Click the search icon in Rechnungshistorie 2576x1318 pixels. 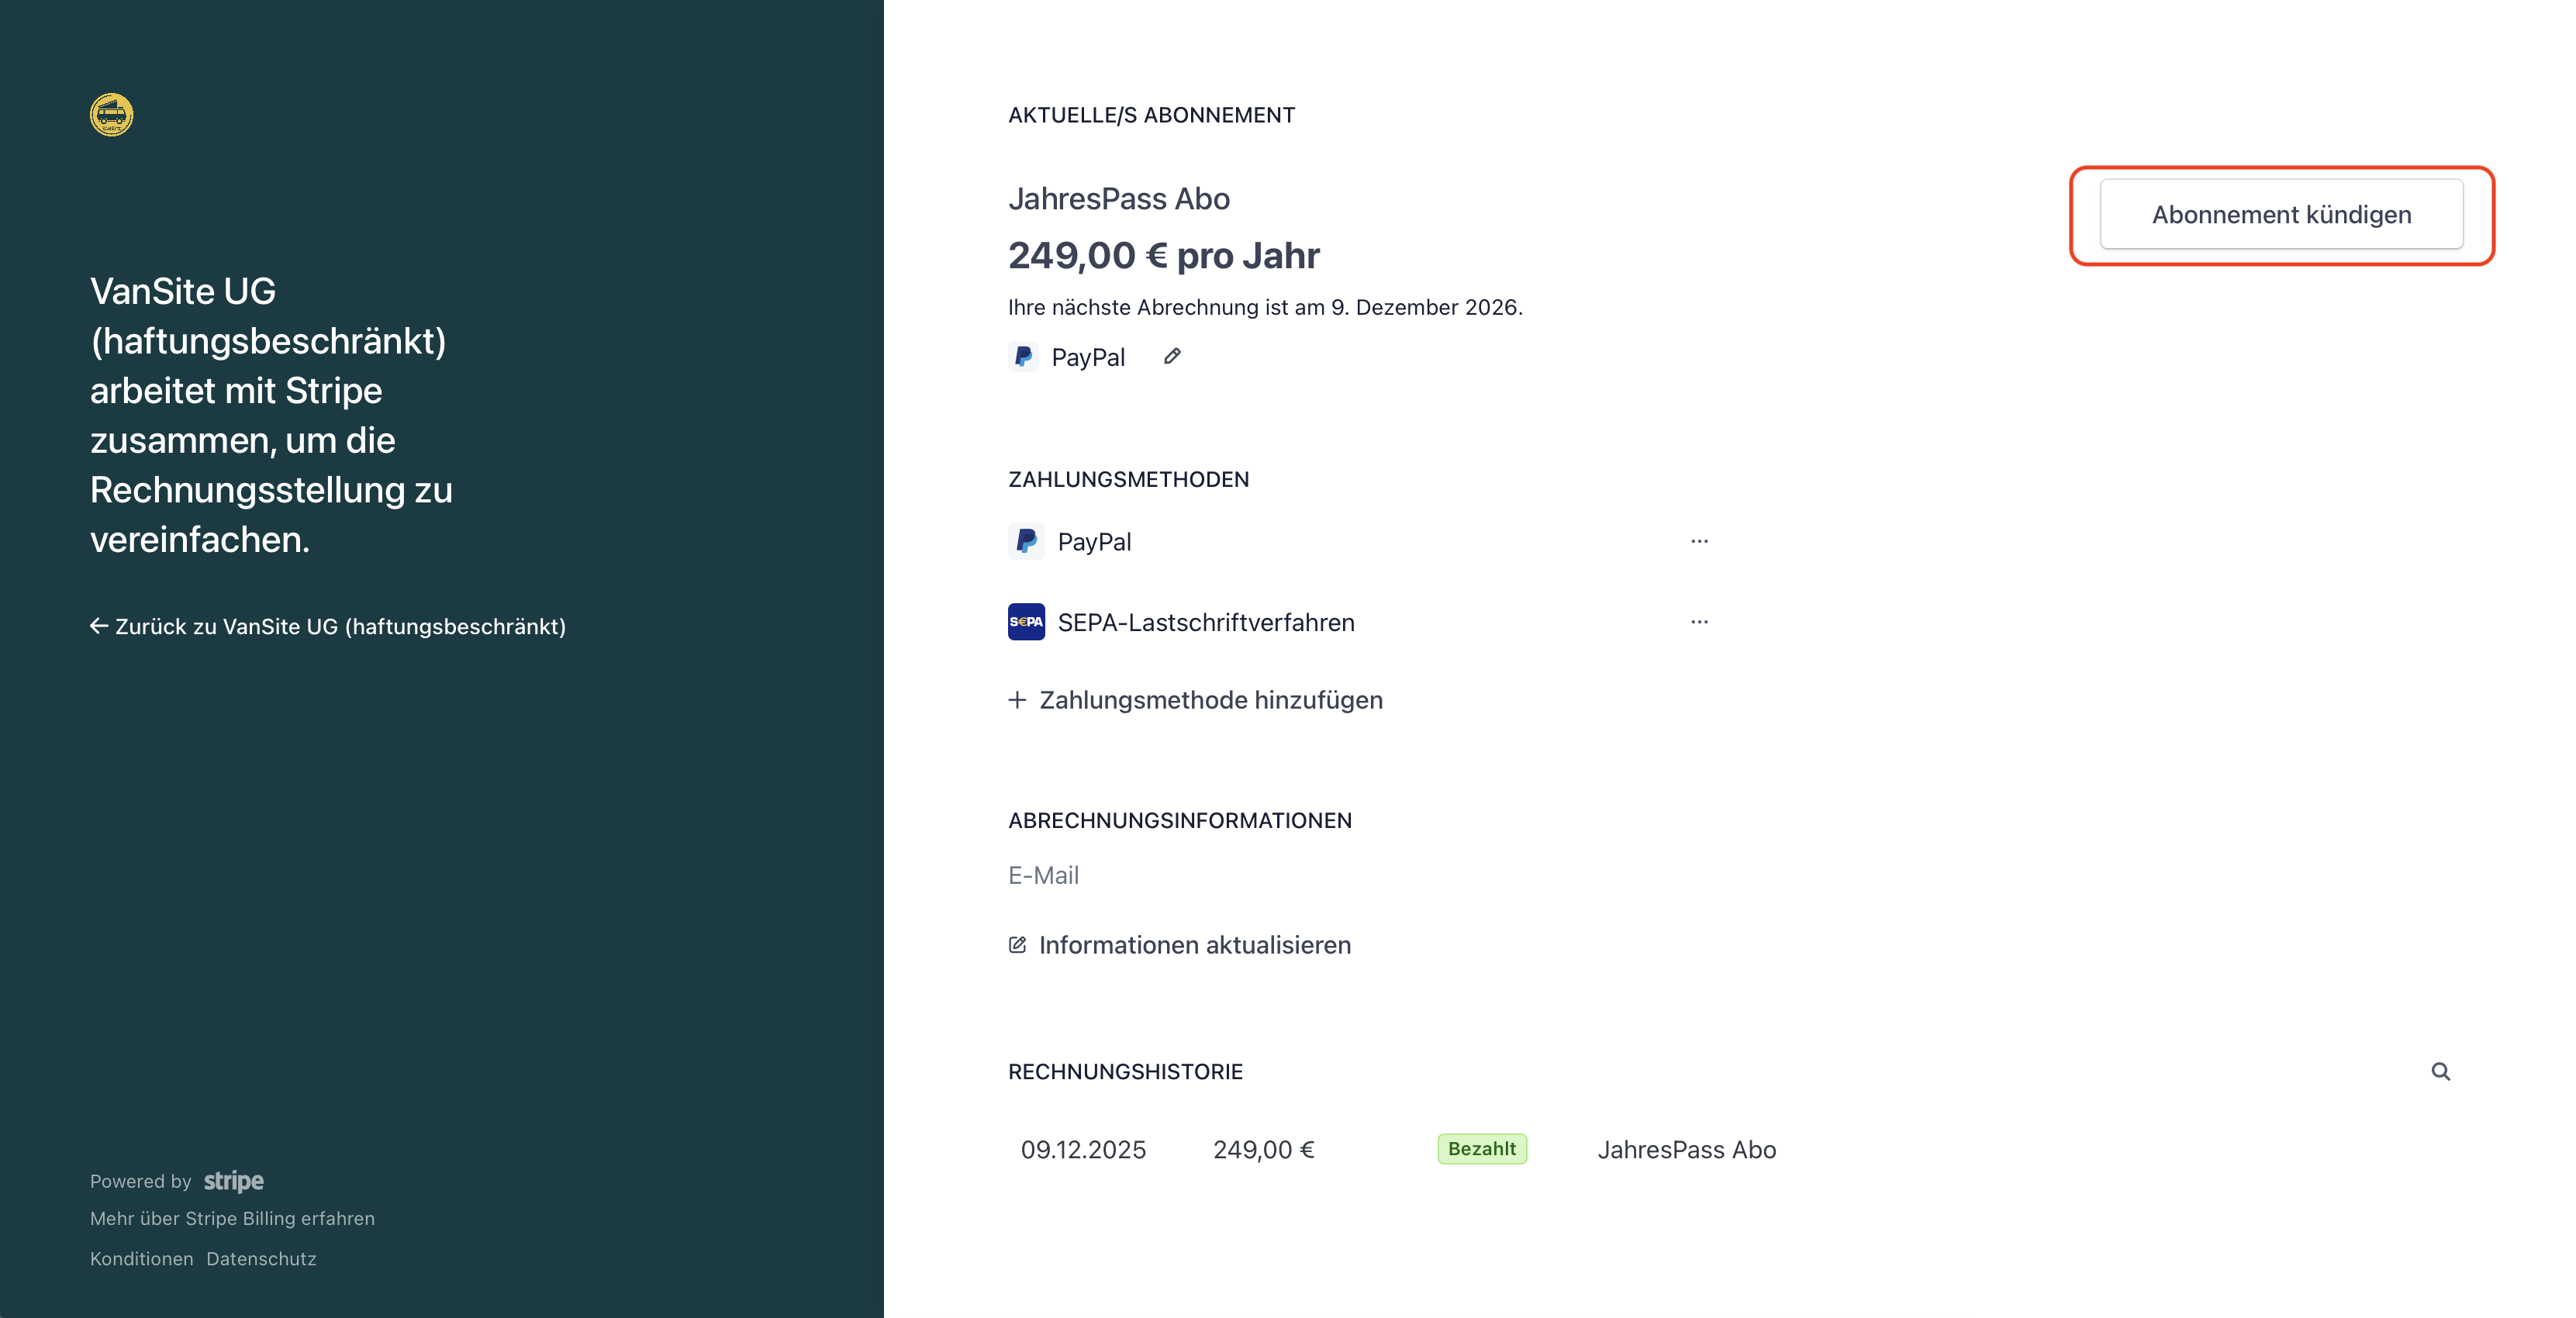pyautogui.click(x=2440, y=1072)
